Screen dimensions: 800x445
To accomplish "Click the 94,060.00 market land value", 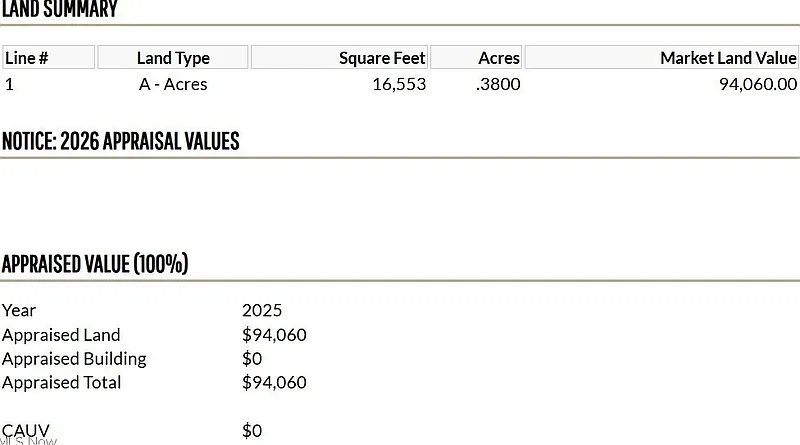I will [758, 84].
